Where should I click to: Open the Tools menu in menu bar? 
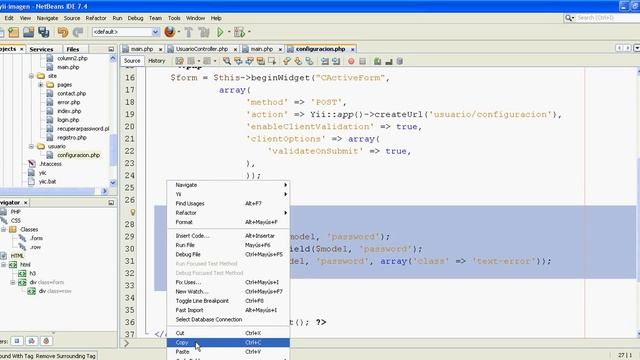click(174, 18)
